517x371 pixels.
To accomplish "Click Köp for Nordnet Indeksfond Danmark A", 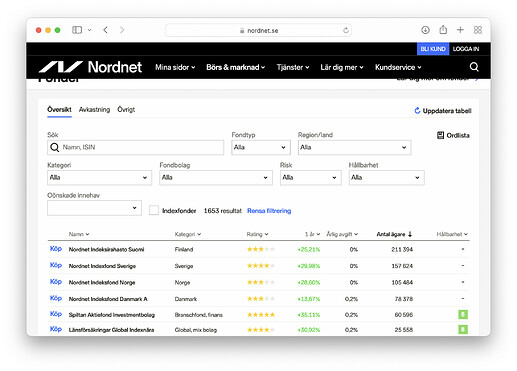I will coord(56,298).
